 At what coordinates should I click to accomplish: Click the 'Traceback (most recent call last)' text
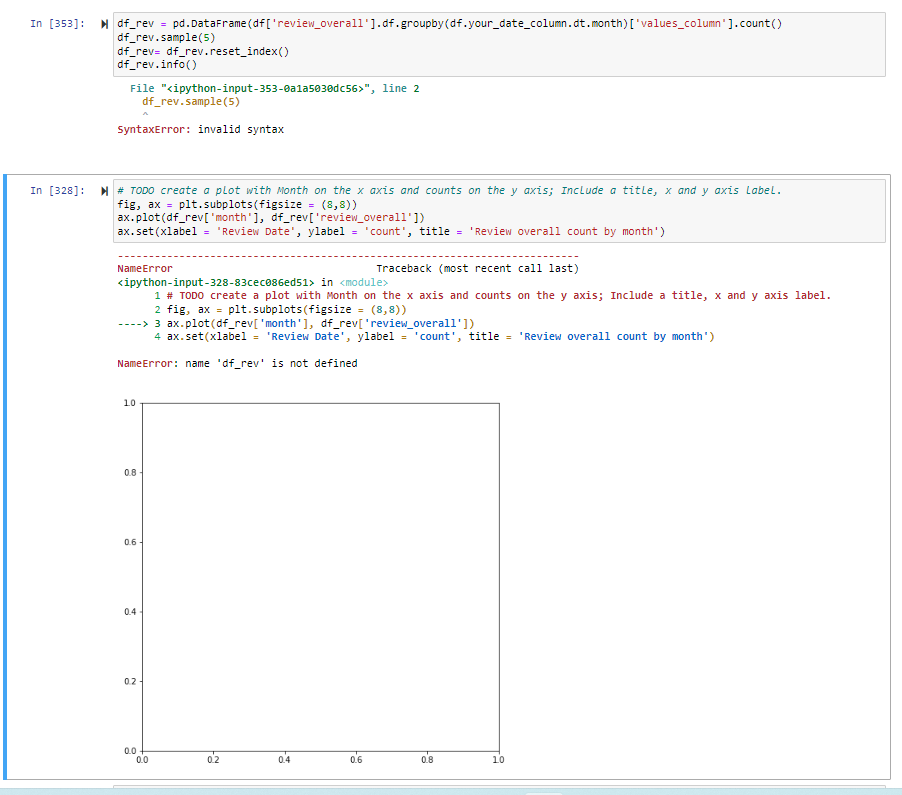(477, 269)
